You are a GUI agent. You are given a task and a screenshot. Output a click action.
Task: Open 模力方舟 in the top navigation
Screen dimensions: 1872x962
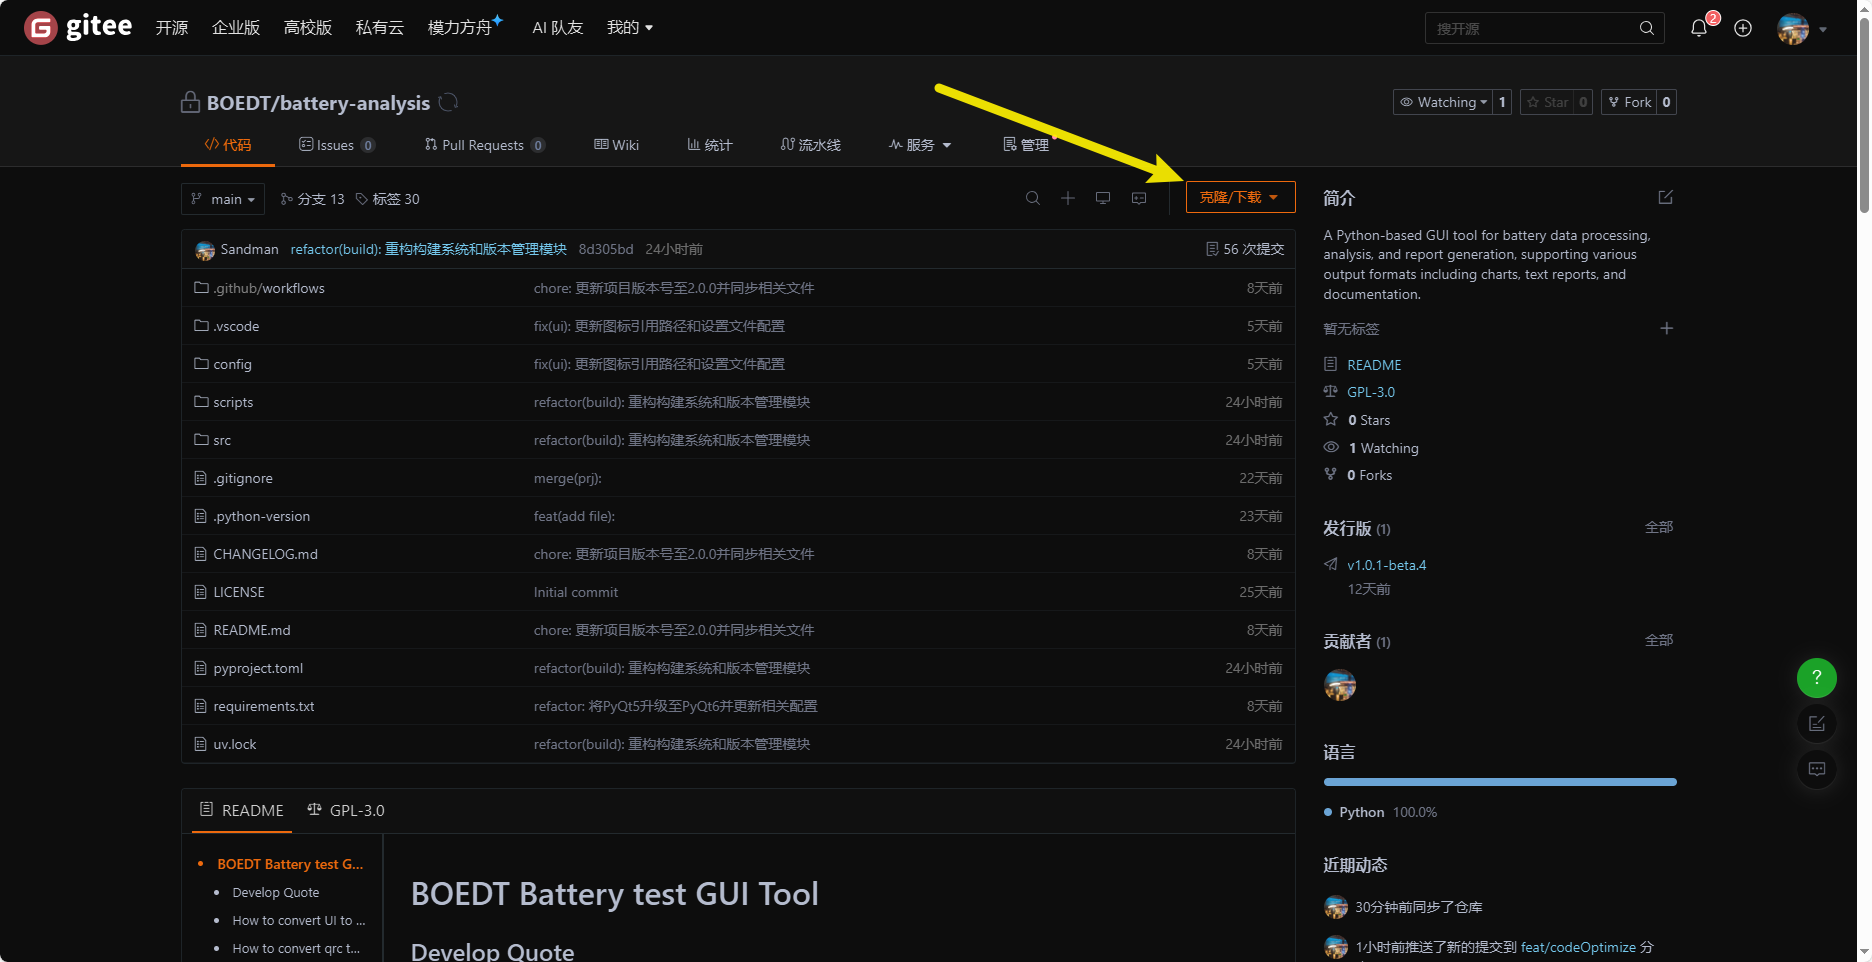tap(460, 27)
